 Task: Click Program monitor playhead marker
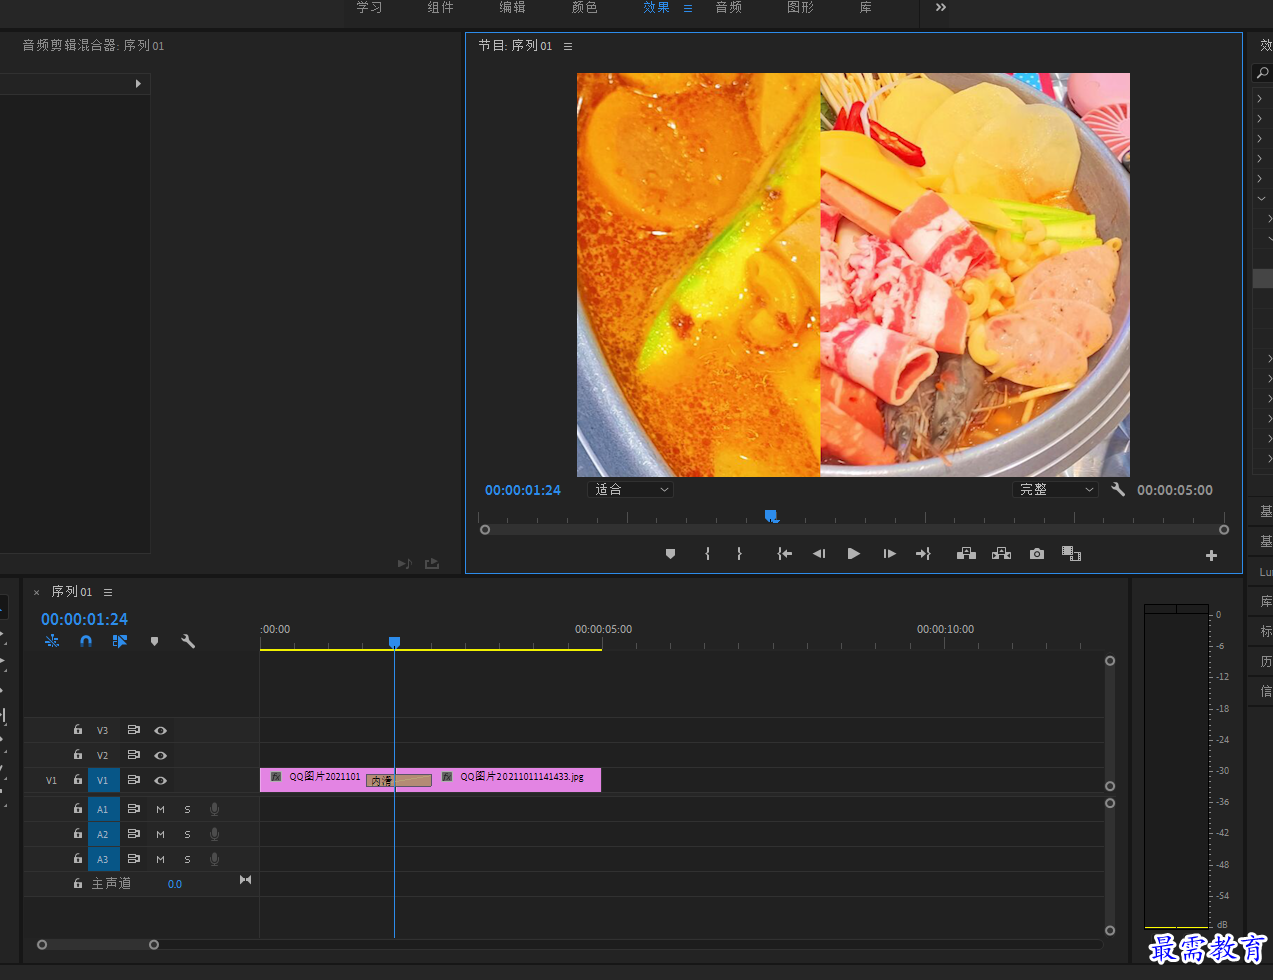click(x=771, y=516)
